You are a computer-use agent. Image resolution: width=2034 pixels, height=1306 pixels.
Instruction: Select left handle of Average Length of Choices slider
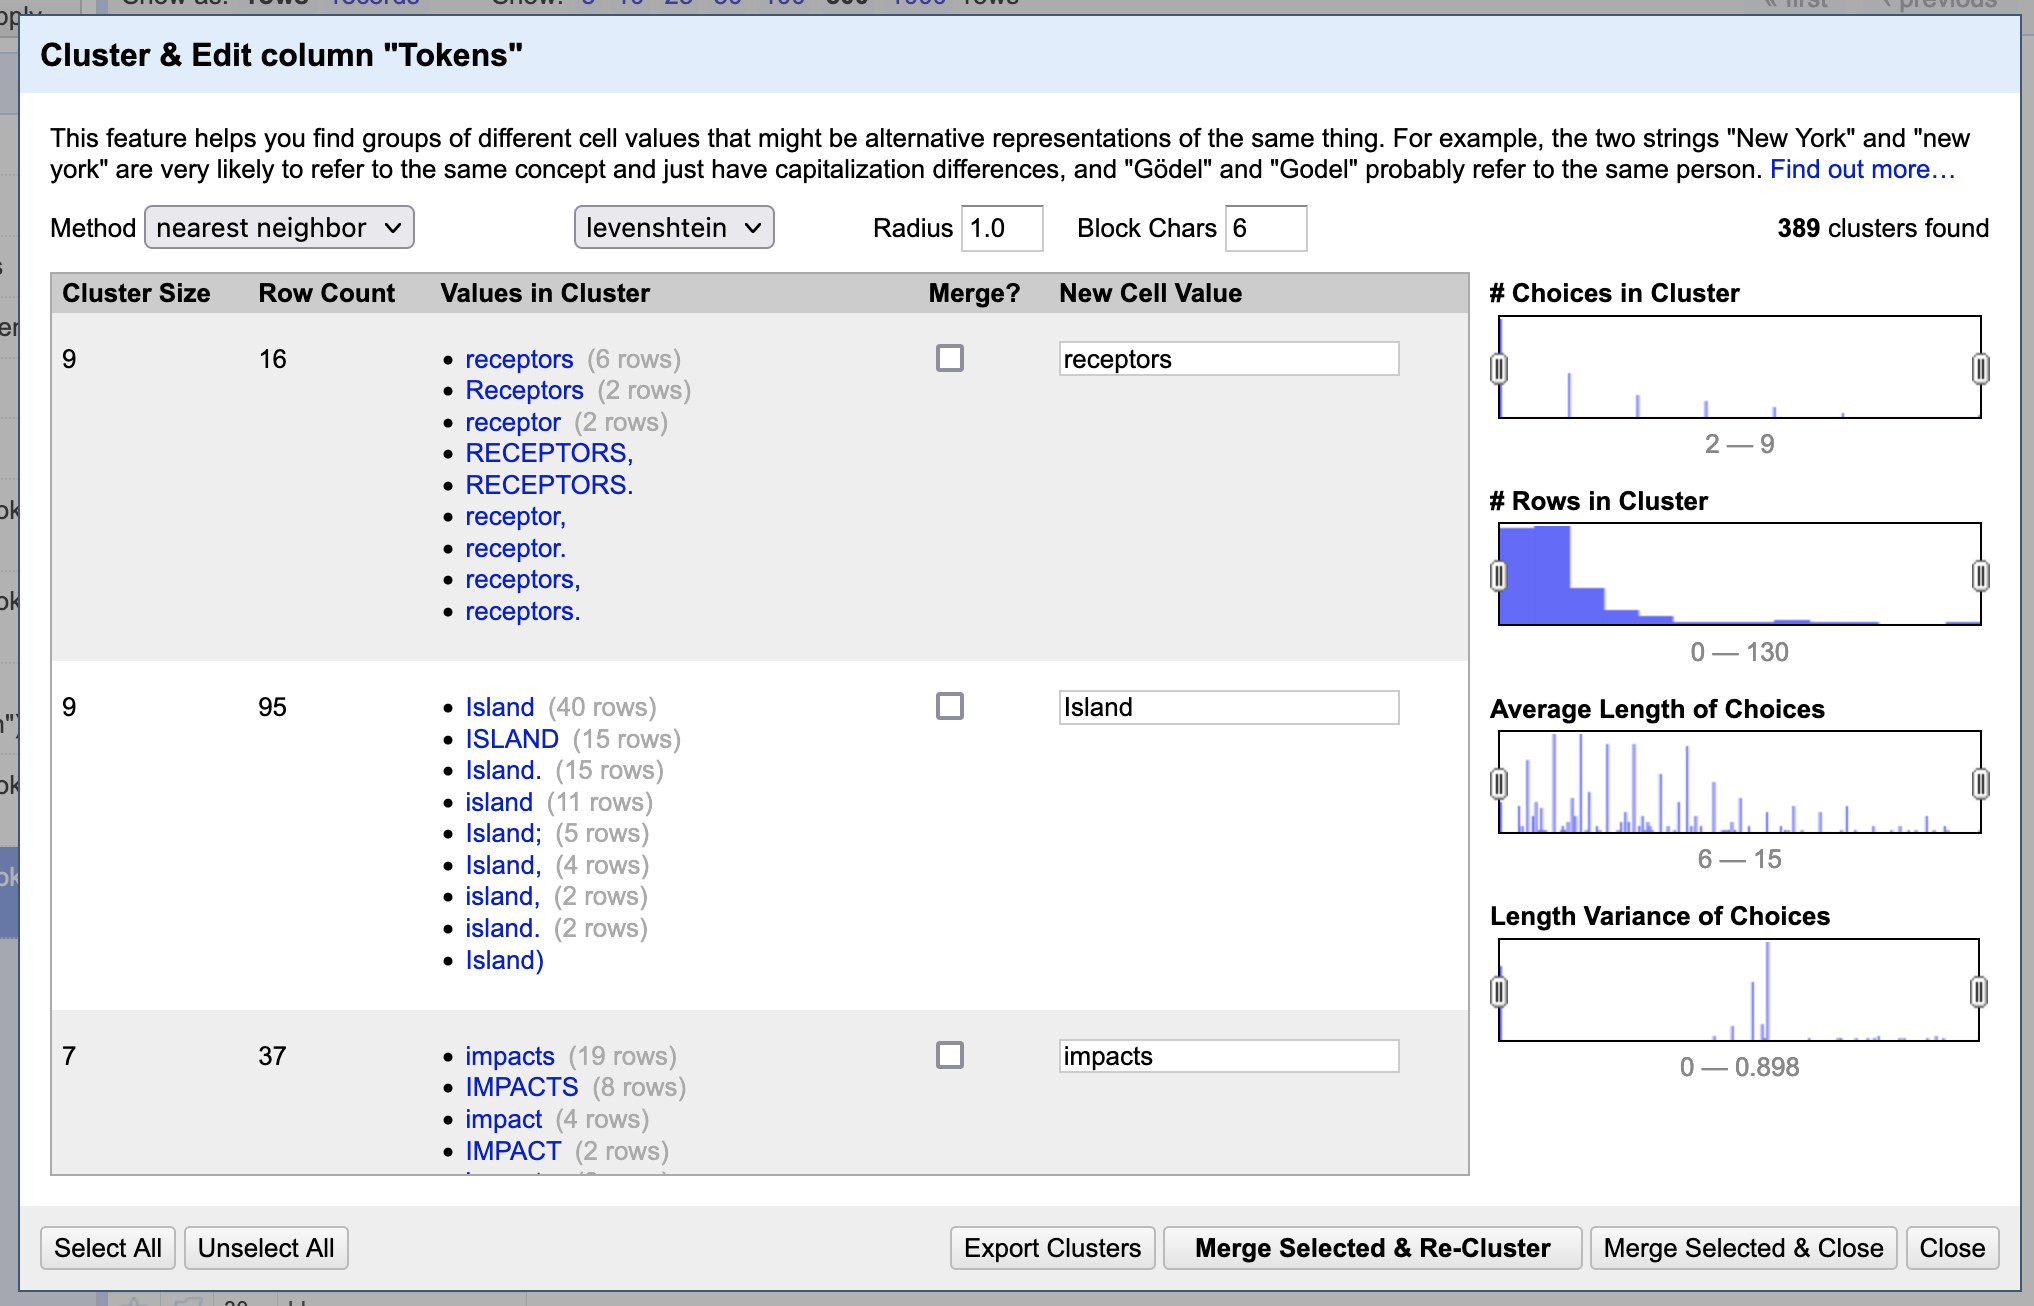pos(1498,783)
